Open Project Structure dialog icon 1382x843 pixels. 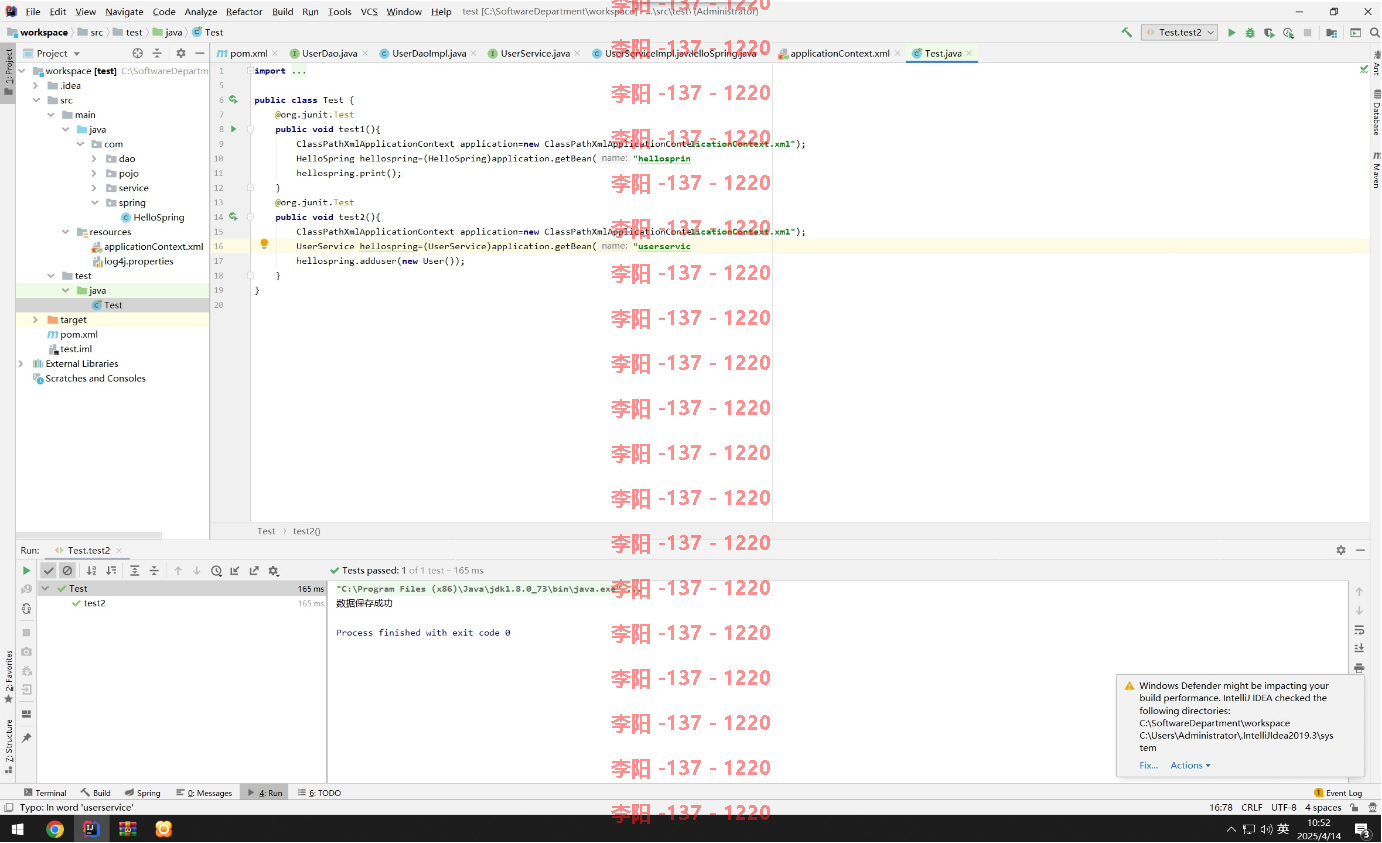pos(1329,32)
